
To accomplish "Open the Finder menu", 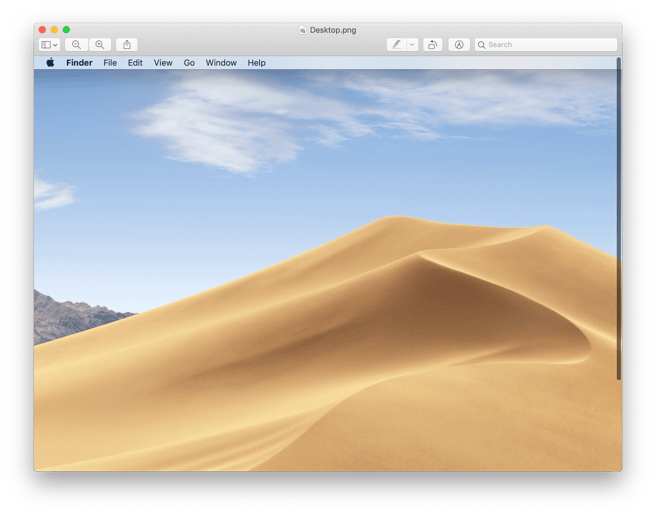I will [x=79, y=63].
